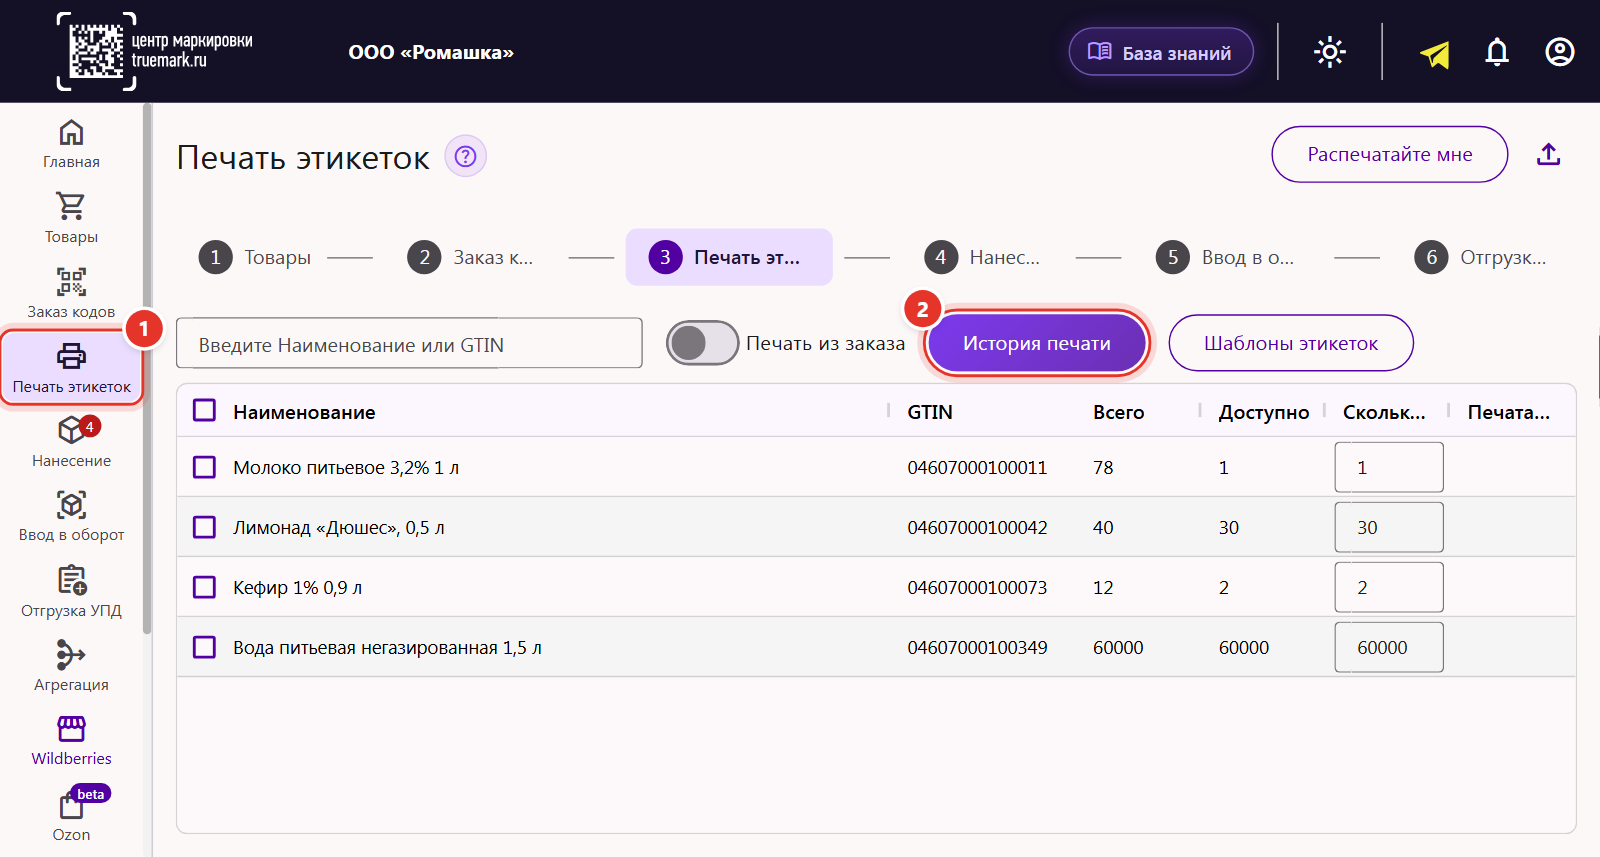Open Ввод в оборот sidebar icon
Screen dimensions: 1600x857
tap(71, 505)
